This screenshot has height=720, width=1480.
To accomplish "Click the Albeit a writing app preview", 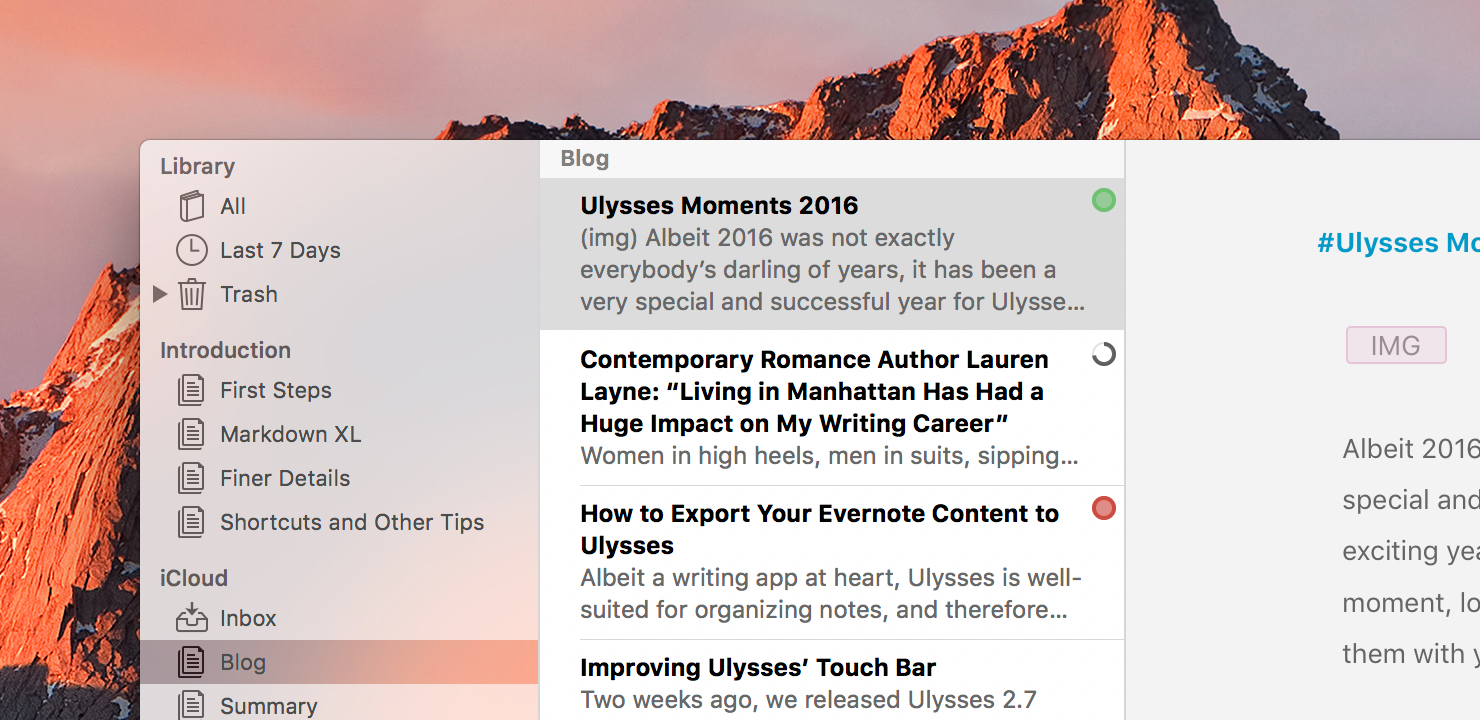I will (831, 594).
